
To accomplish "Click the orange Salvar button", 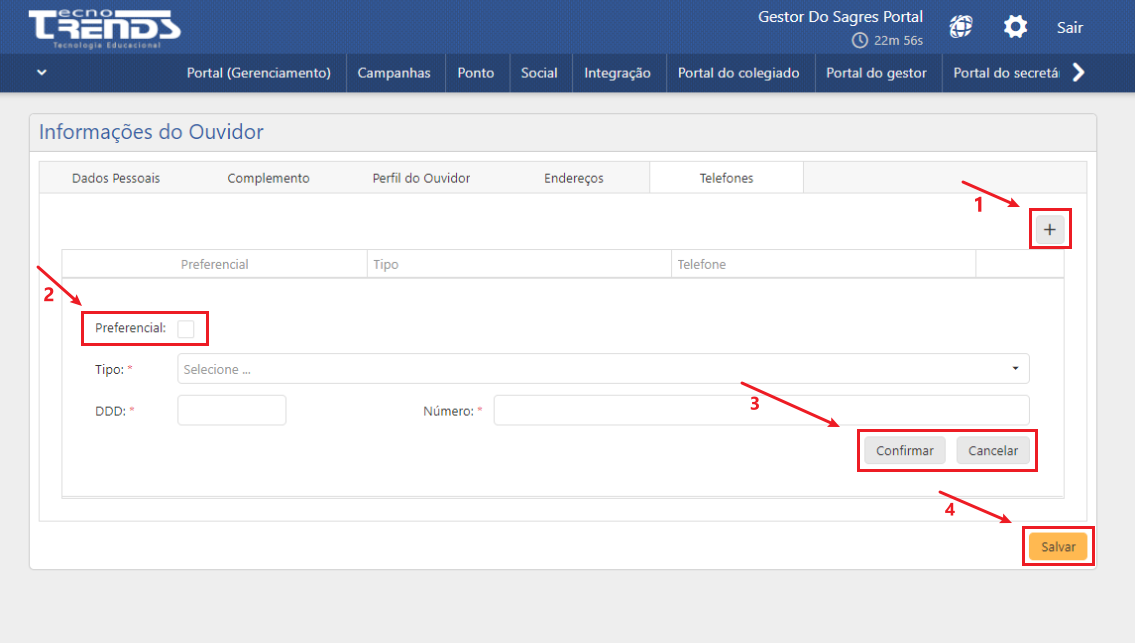I will coord(1058,547).
